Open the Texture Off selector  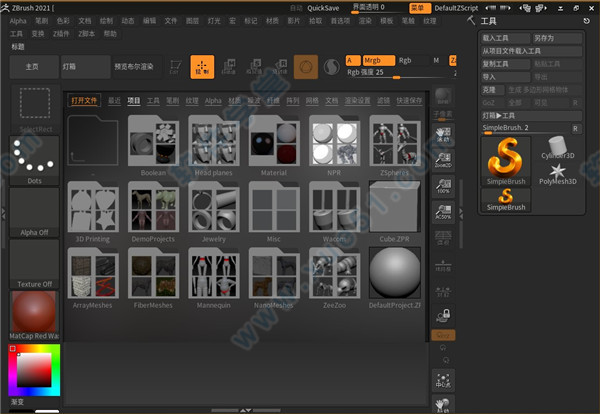[36, 262]
